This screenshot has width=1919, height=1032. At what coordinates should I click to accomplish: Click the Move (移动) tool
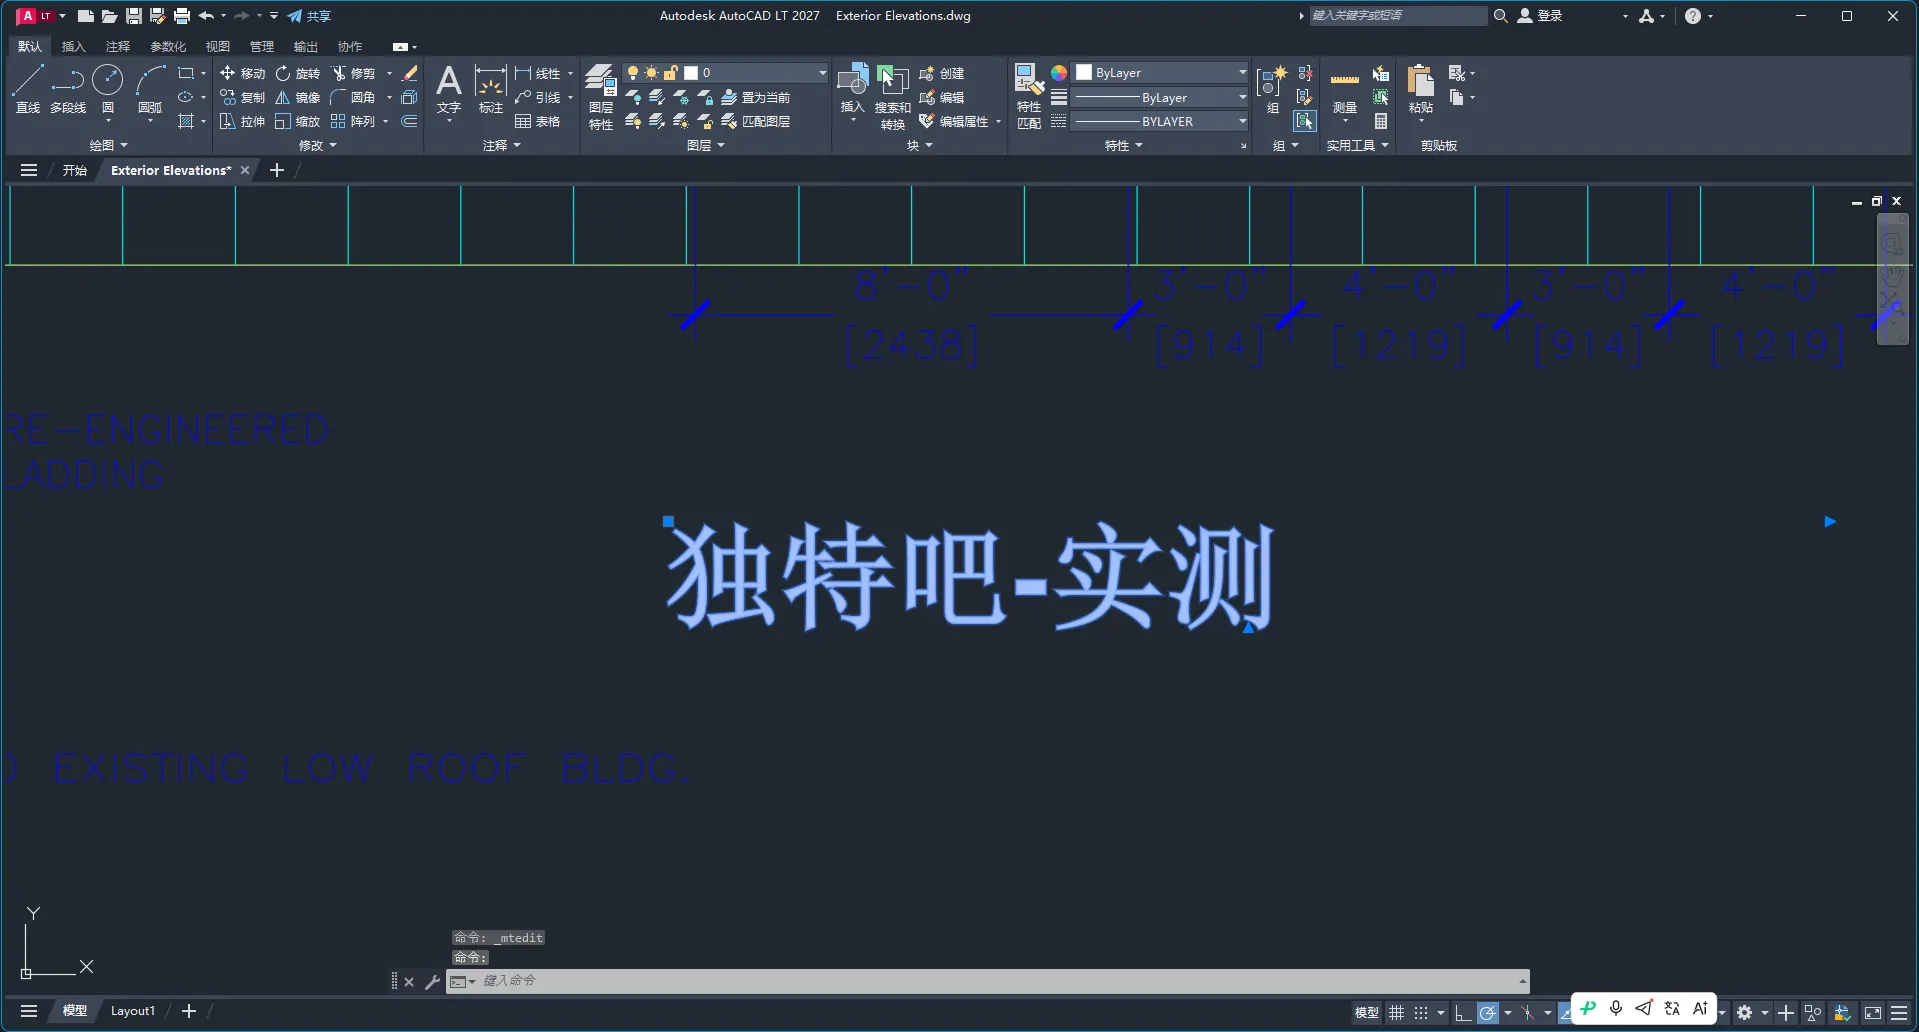click(x=242, y=73)
